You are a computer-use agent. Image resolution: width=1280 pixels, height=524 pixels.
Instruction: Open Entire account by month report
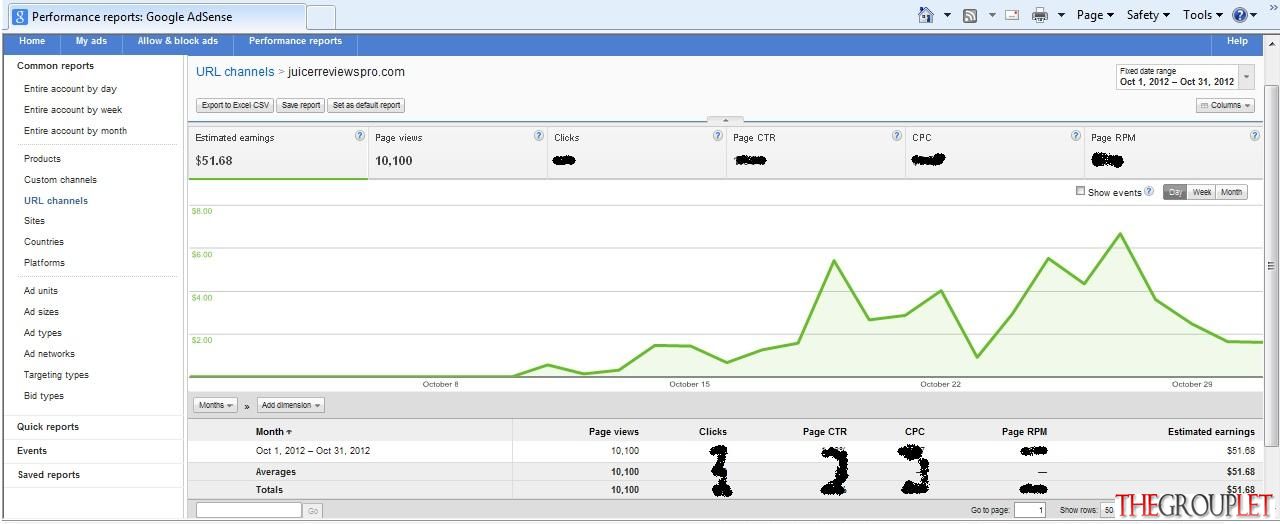point(75,131)
